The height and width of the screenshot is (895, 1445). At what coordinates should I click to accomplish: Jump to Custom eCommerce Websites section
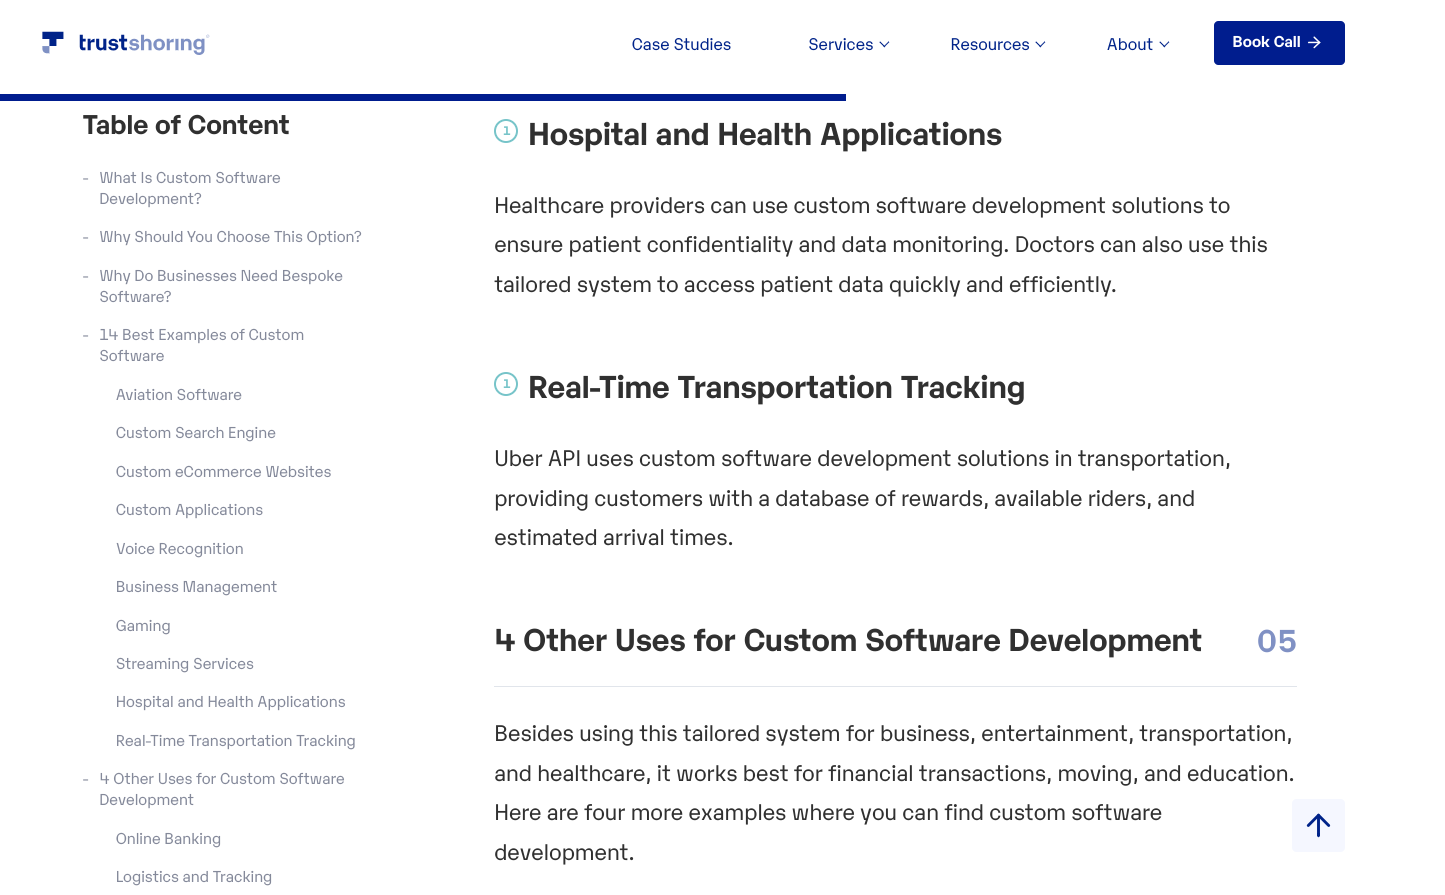coord(223,472)
